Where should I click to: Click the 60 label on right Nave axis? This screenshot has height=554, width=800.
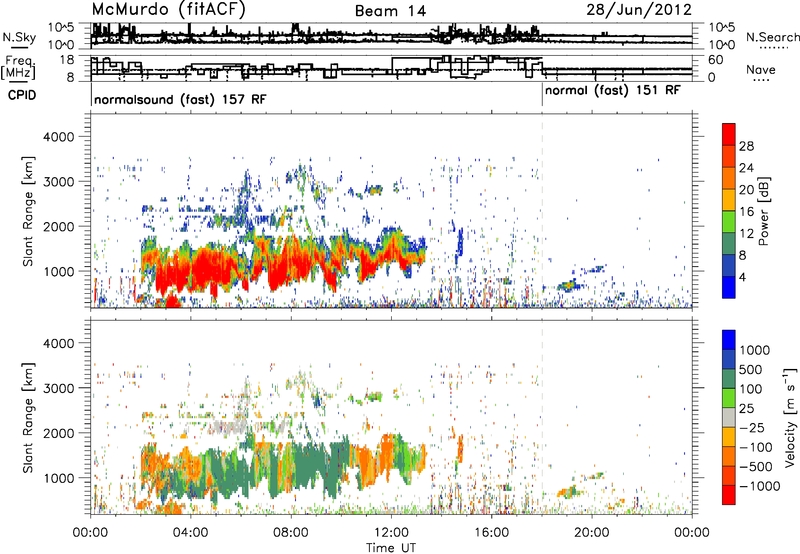(716, 60)
